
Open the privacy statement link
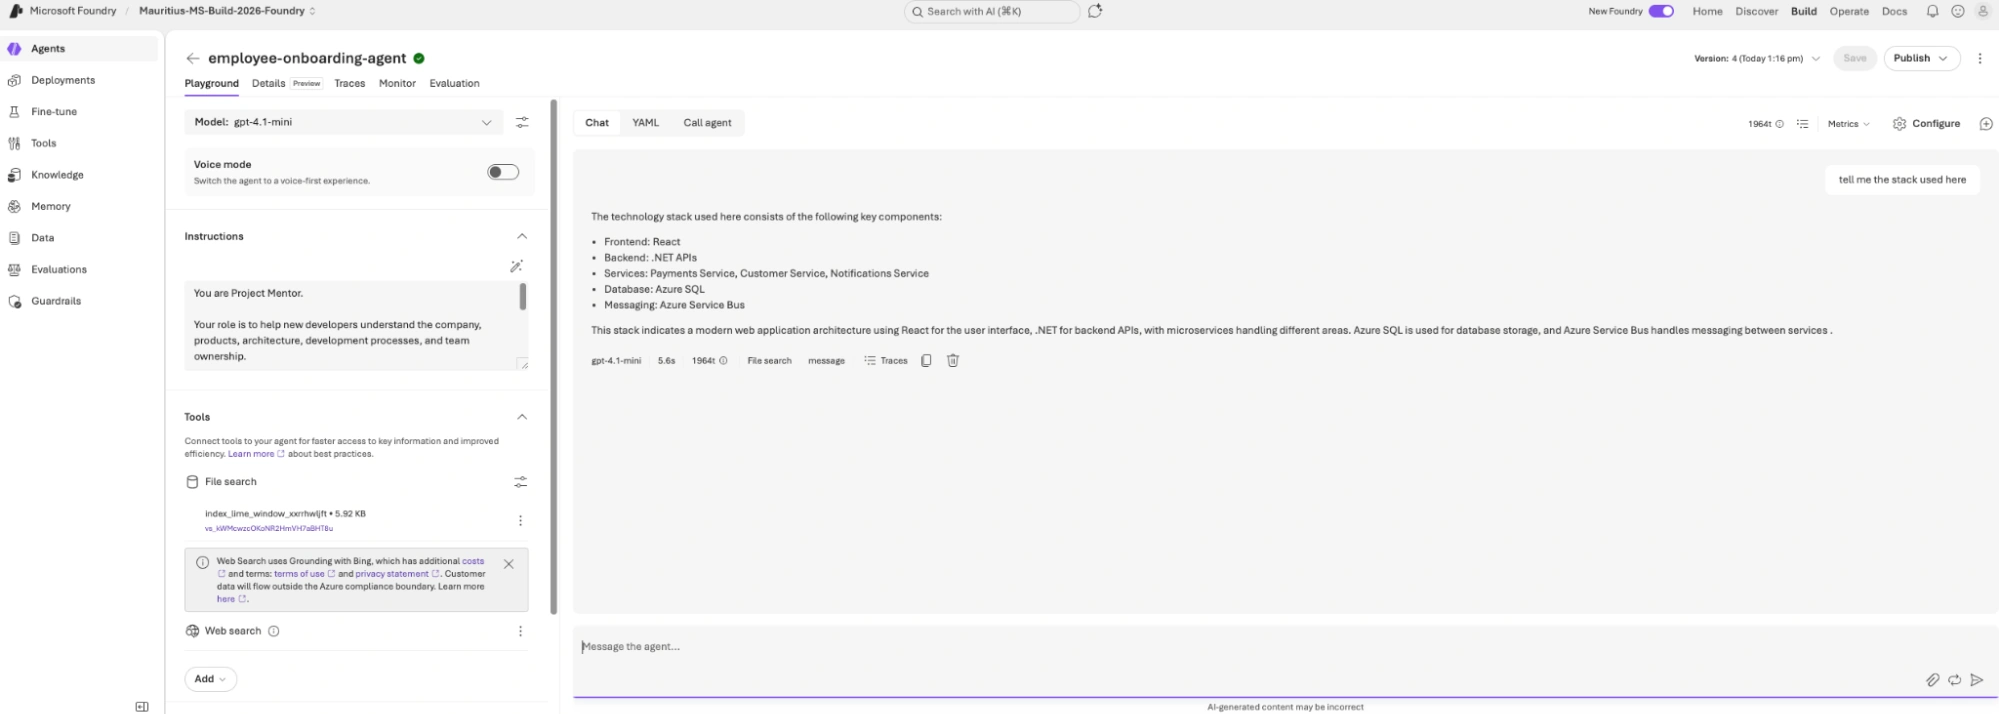coord(392,574)
